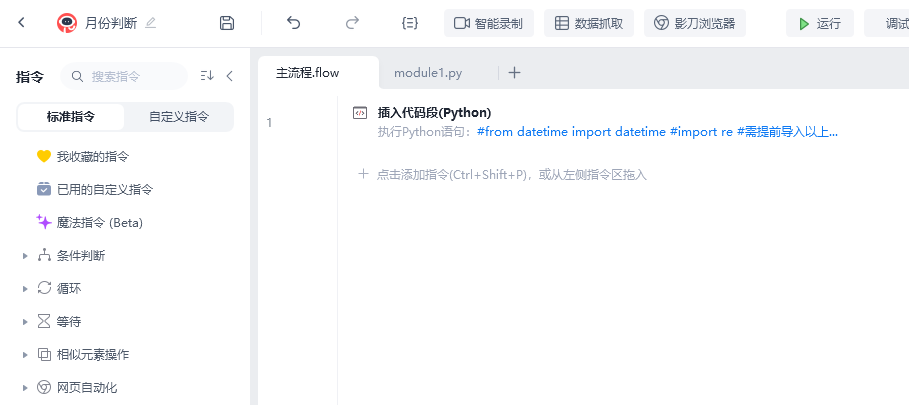Open the variables {≡} panel
Image resolution: width=909 pixels, height=405 pixels.
(x=409, y=23)
